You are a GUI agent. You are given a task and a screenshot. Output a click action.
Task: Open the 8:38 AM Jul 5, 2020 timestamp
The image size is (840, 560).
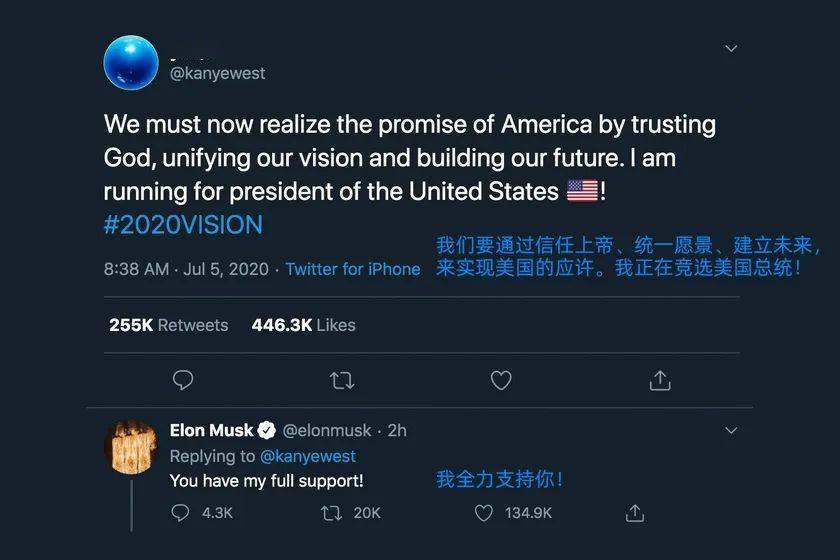[188, 269]
